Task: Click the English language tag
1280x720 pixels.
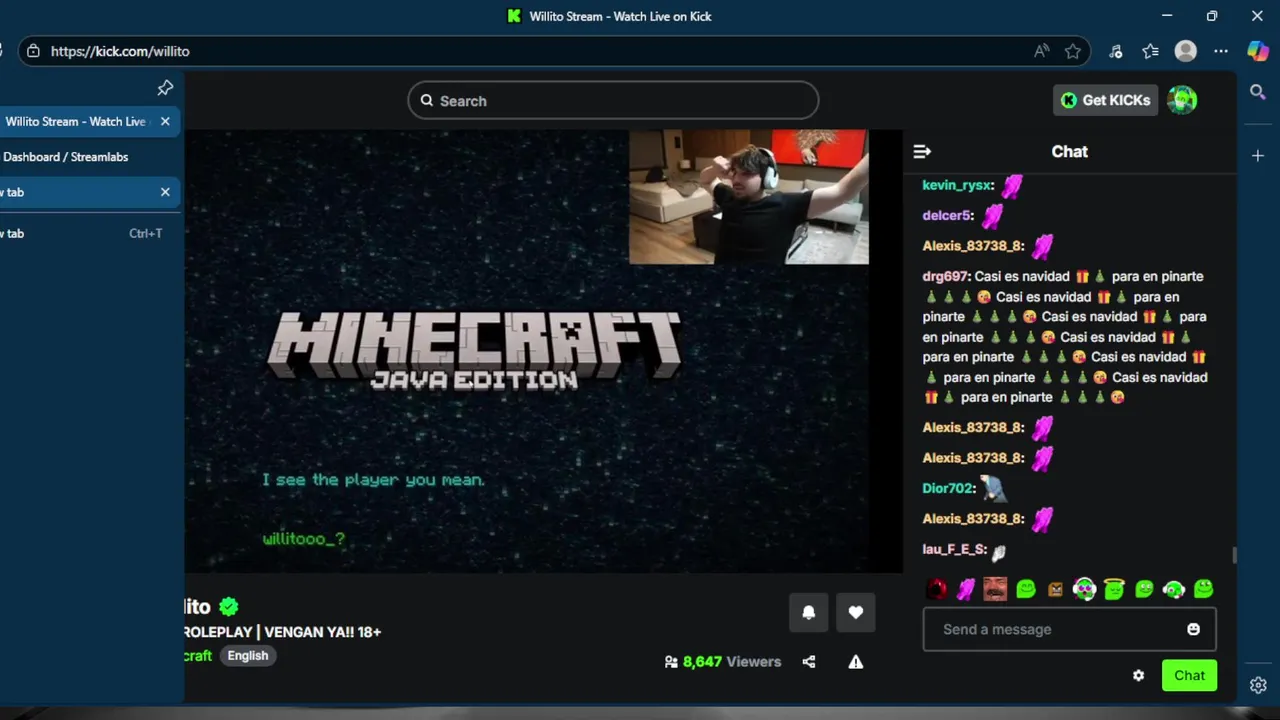Action: (248, 656)
